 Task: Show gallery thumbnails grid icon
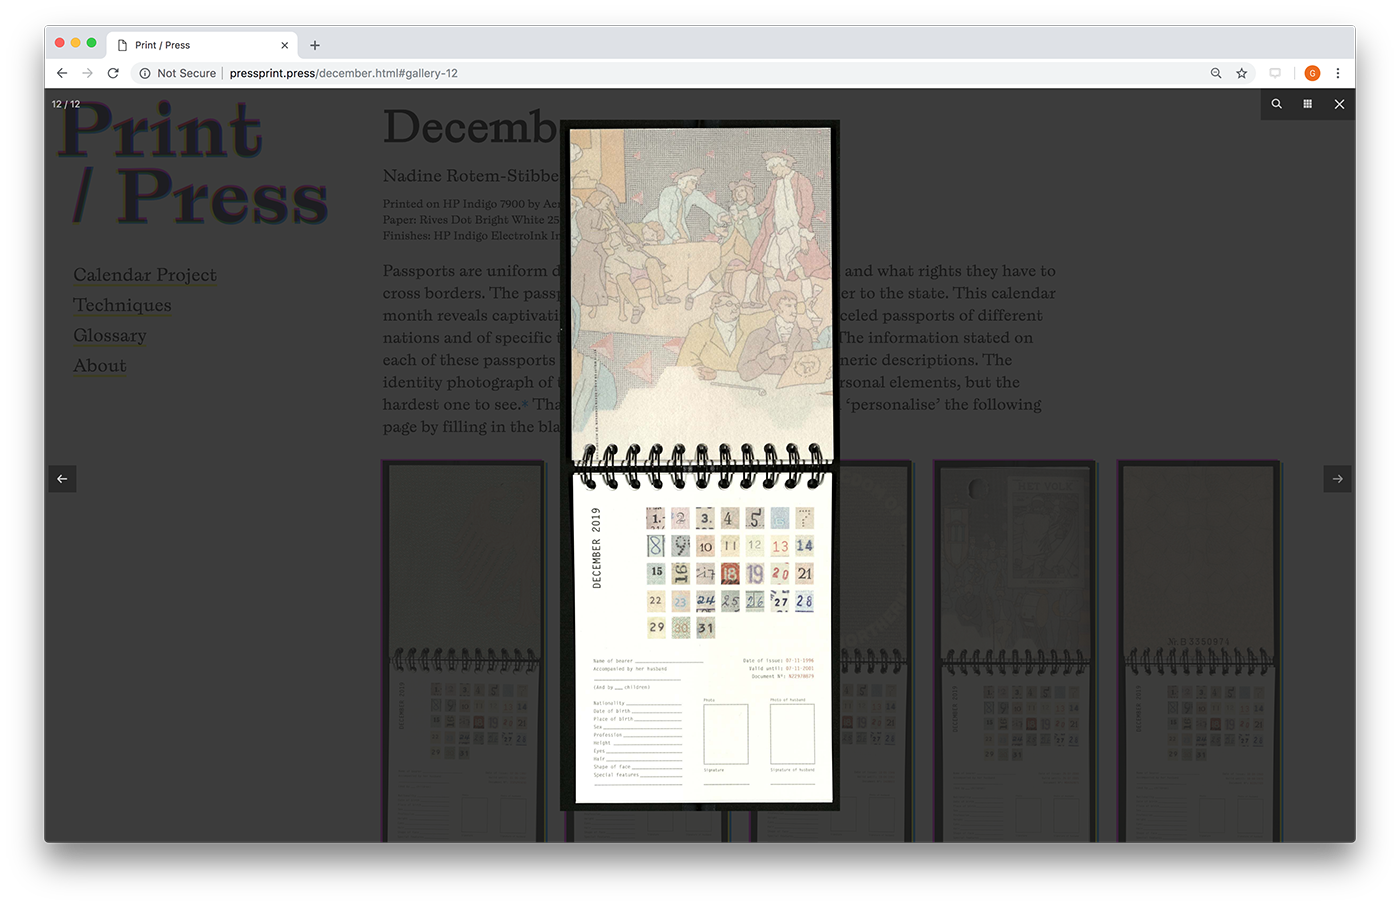click(x=1308, y=104)
